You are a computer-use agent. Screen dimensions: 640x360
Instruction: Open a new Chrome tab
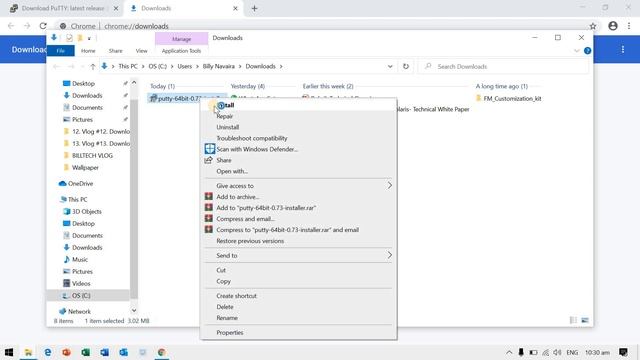[254, 8]
